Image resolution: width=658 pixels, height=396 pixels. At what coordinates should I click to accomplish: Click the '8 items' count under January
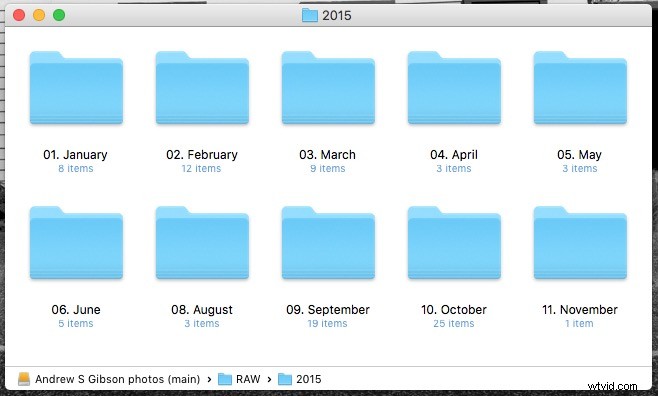pos(76,169)
